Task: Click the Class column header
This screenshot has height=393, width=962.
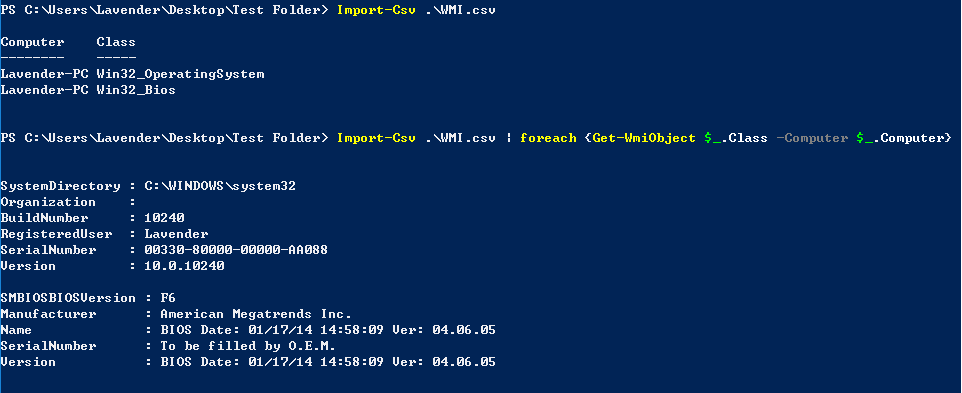Action: pyautogui.click(x=116, y=42)
